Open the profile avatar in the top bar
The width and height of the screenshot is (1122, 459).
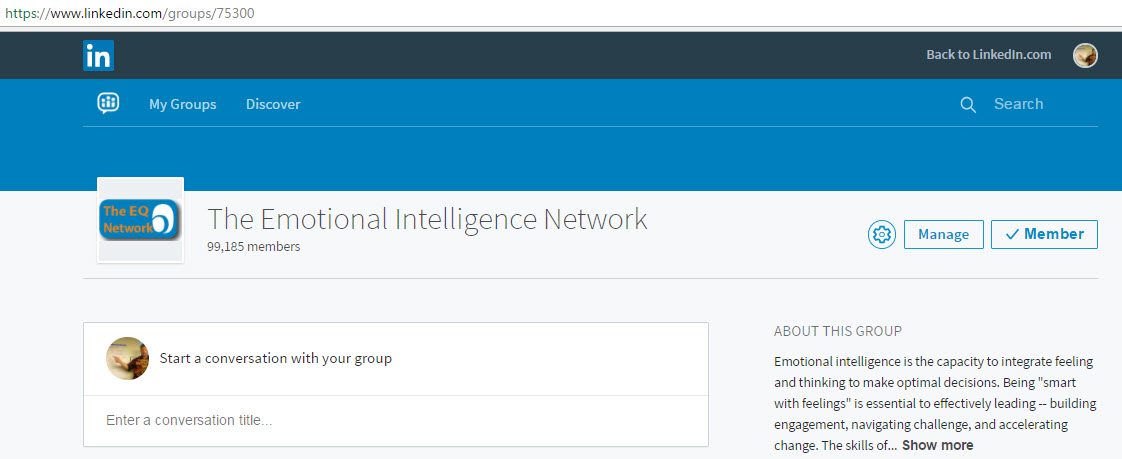pyautogui.click(x=1085, y=55)
